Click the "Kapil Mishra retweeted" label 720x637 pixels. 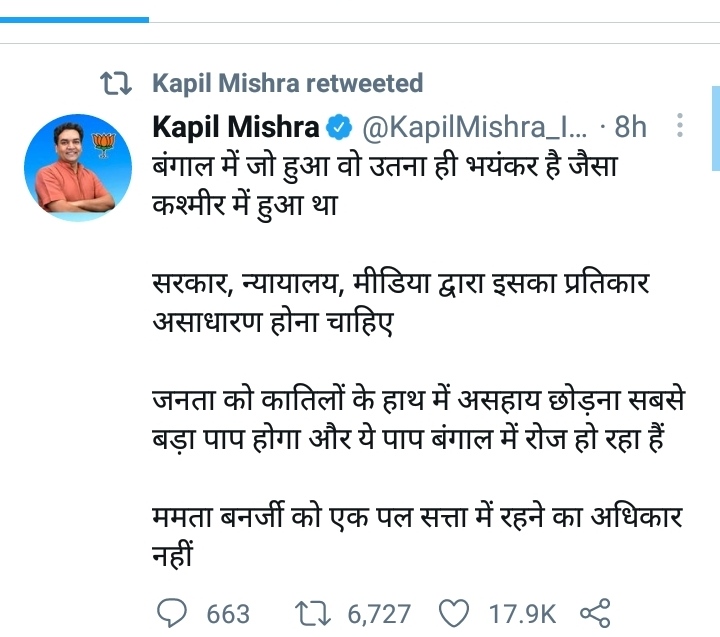(x=287, y=83)
